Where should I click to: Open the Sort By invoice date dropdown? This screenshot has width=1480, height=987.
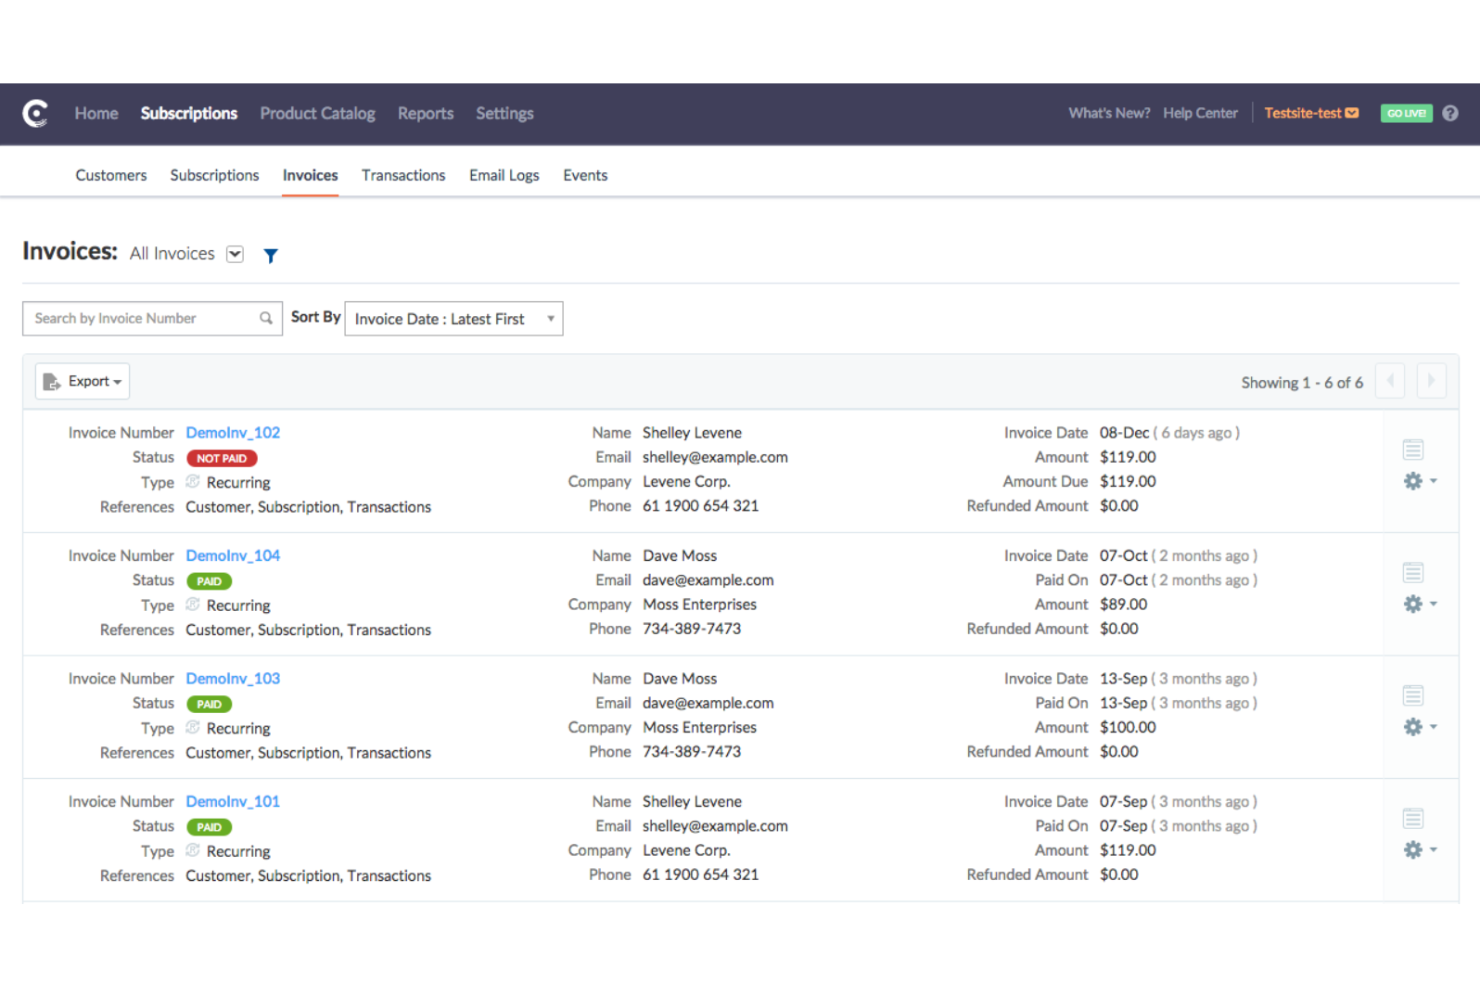click(x=453, y=318)
